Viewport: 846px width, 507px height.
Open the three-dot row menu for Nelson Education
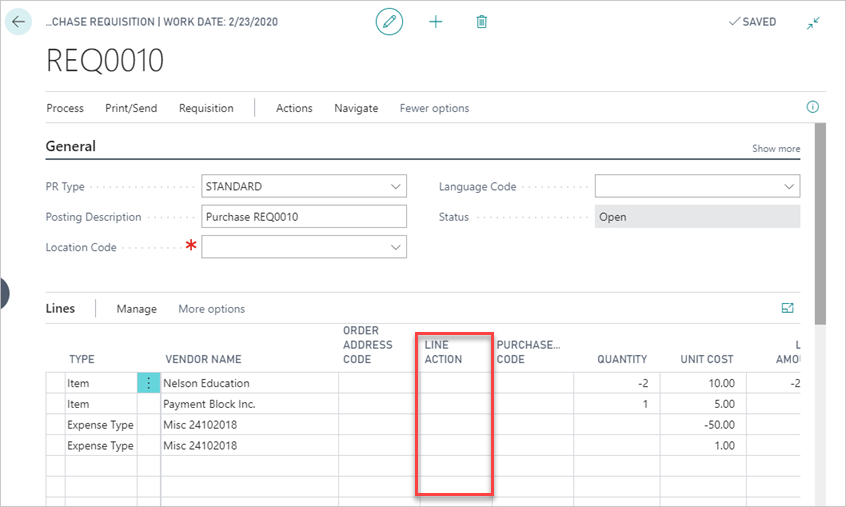[x=148, y=383]
